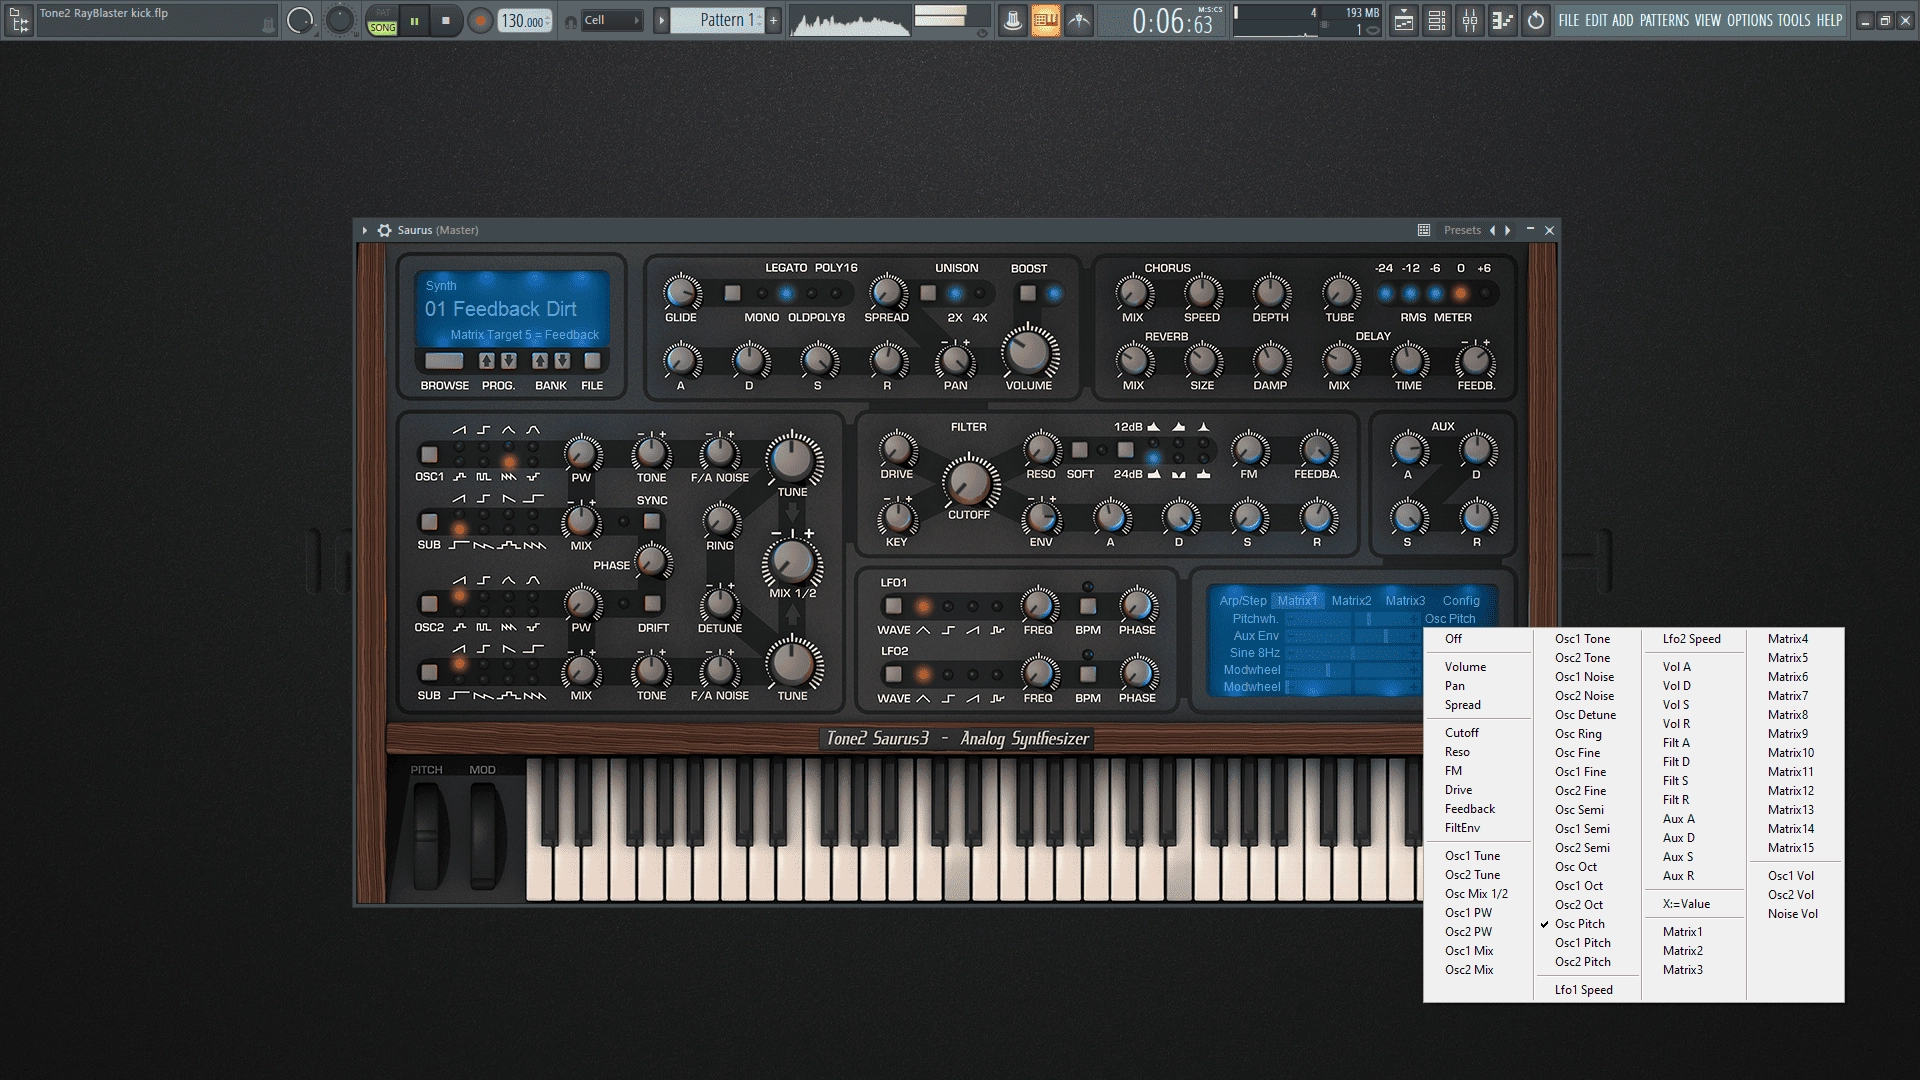Choose Cutoff from the target menu

pyautogui.click(x=1461, y=733)
